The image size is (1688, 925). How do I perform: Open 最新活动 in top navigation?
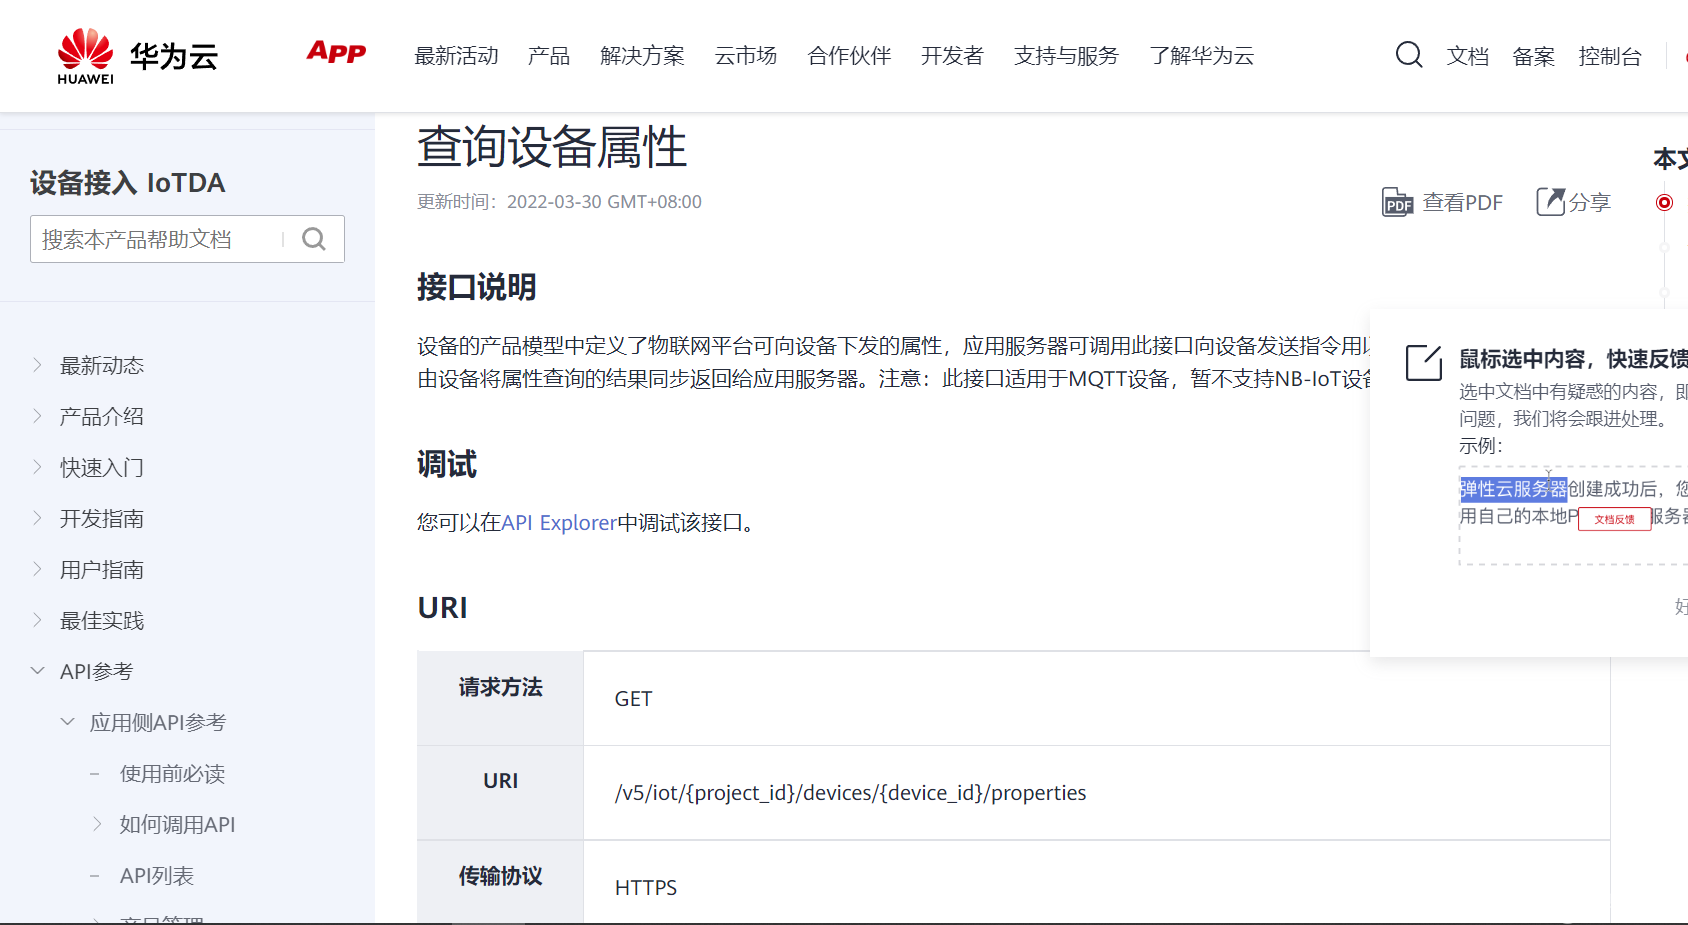(456, 56)
